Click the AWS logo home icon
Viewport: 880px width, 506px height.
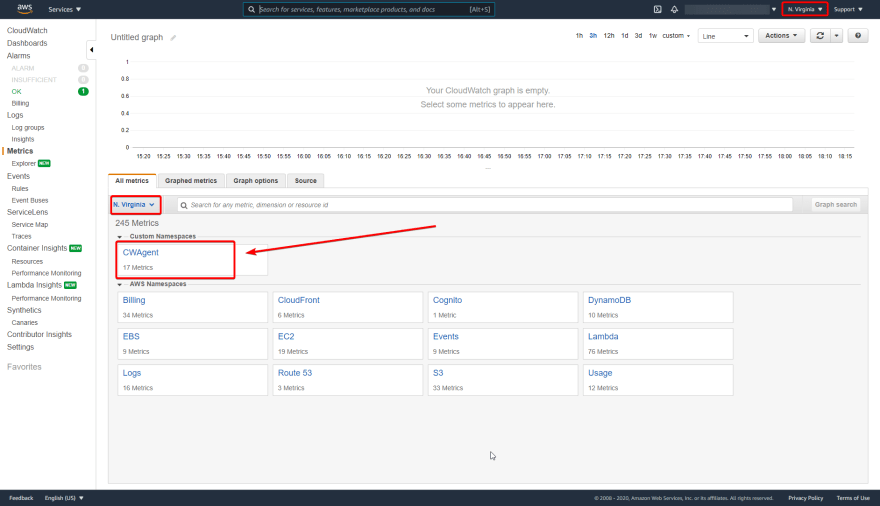pyautogui.click(x=25, y=9)
